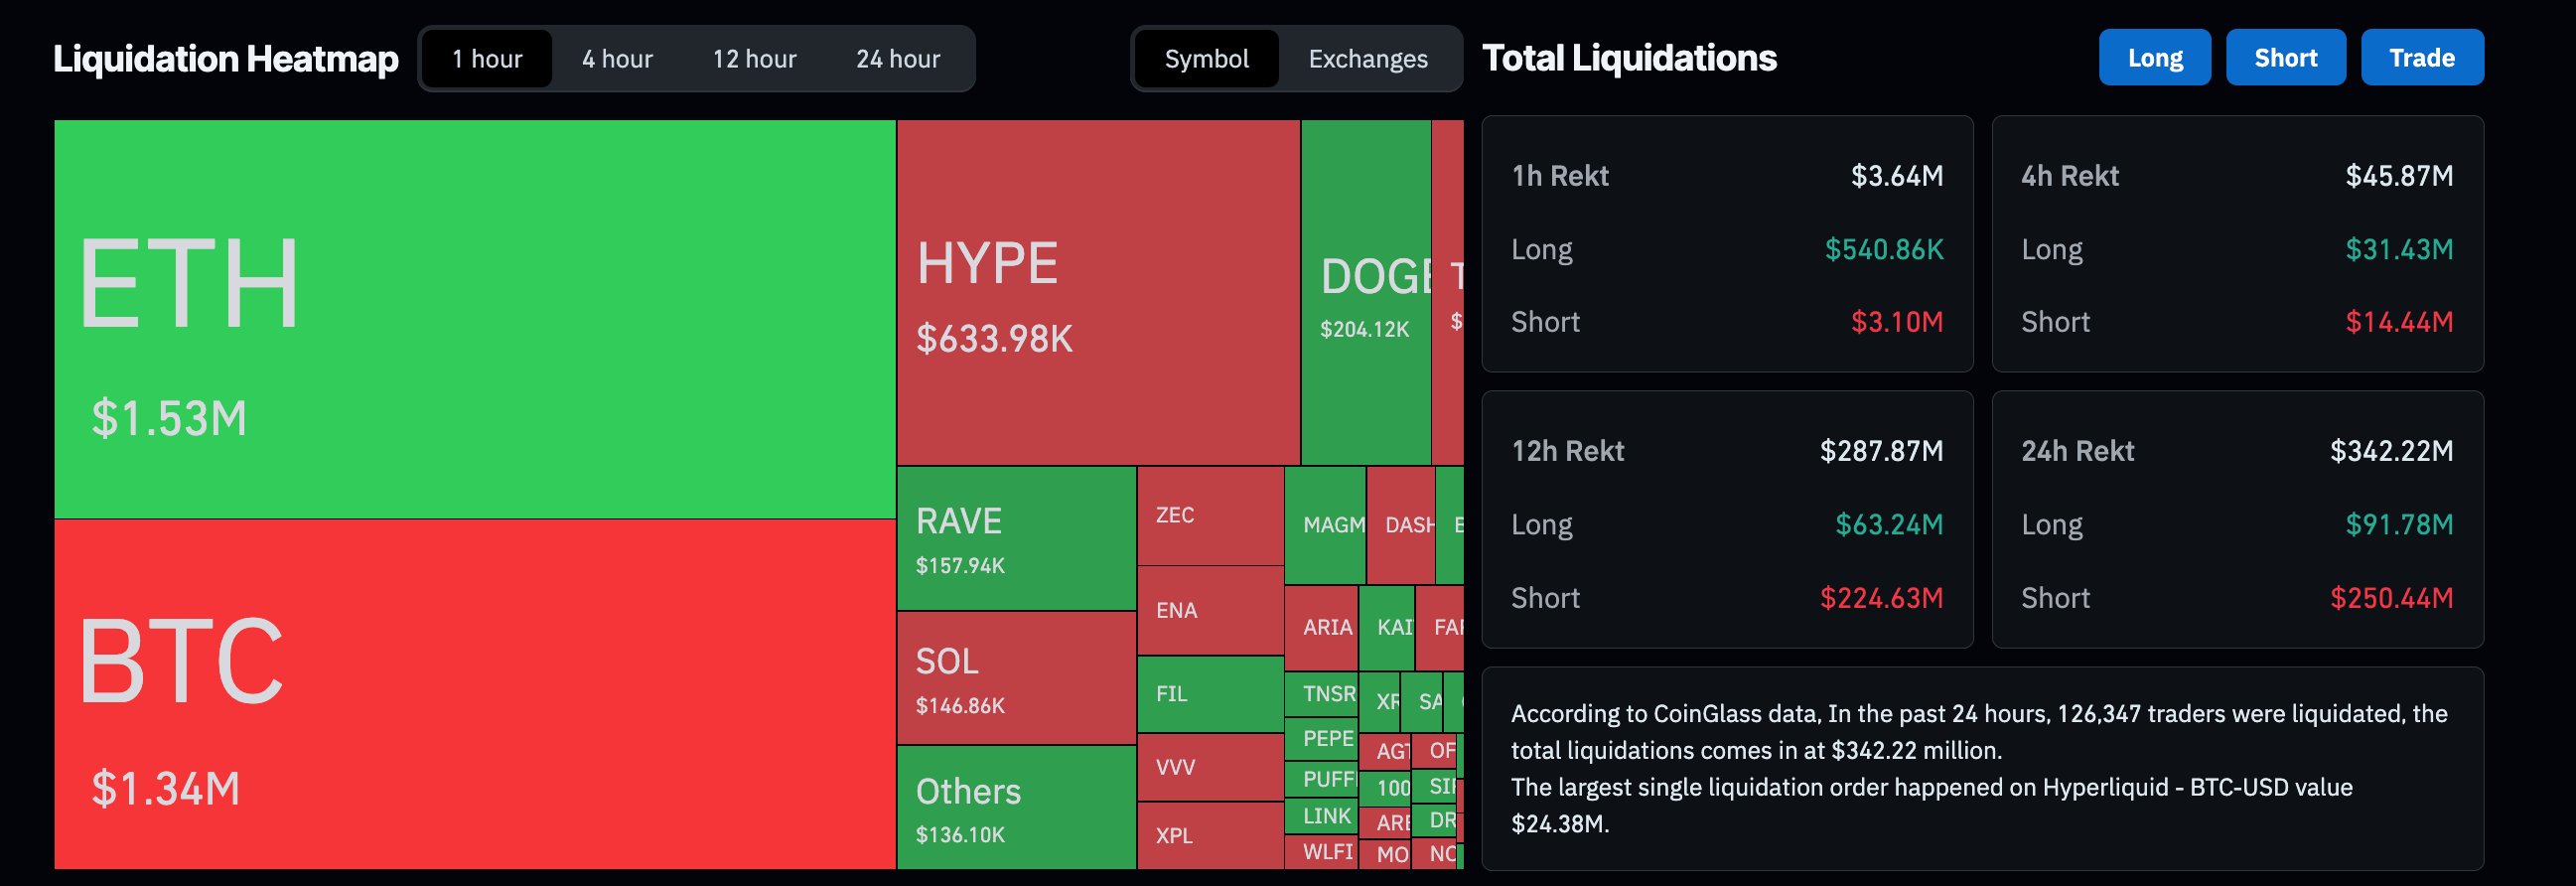The height and width of the screenshot is (886, 2576).
Task: Select the 4 hour timeframe tab
Action: (x=616, y=59)
